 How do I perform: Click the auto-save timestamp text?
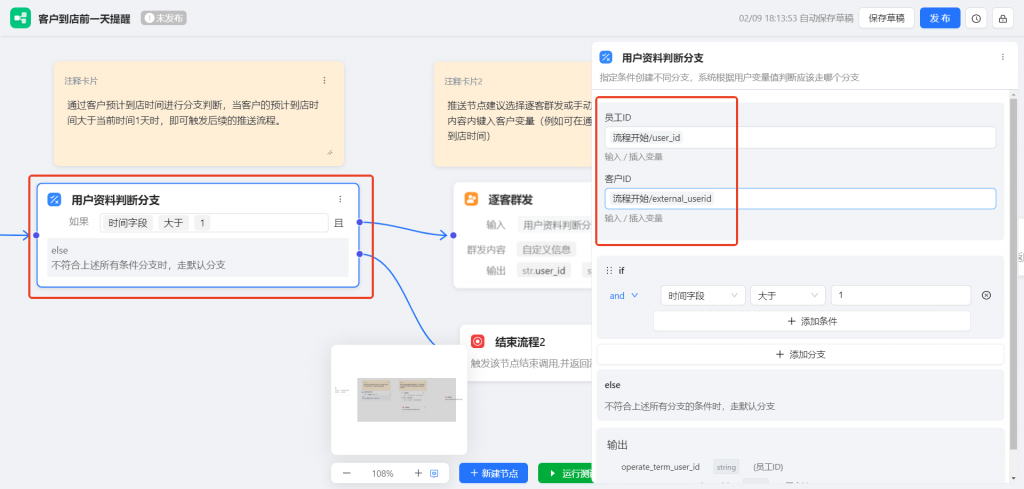[796, 18]
